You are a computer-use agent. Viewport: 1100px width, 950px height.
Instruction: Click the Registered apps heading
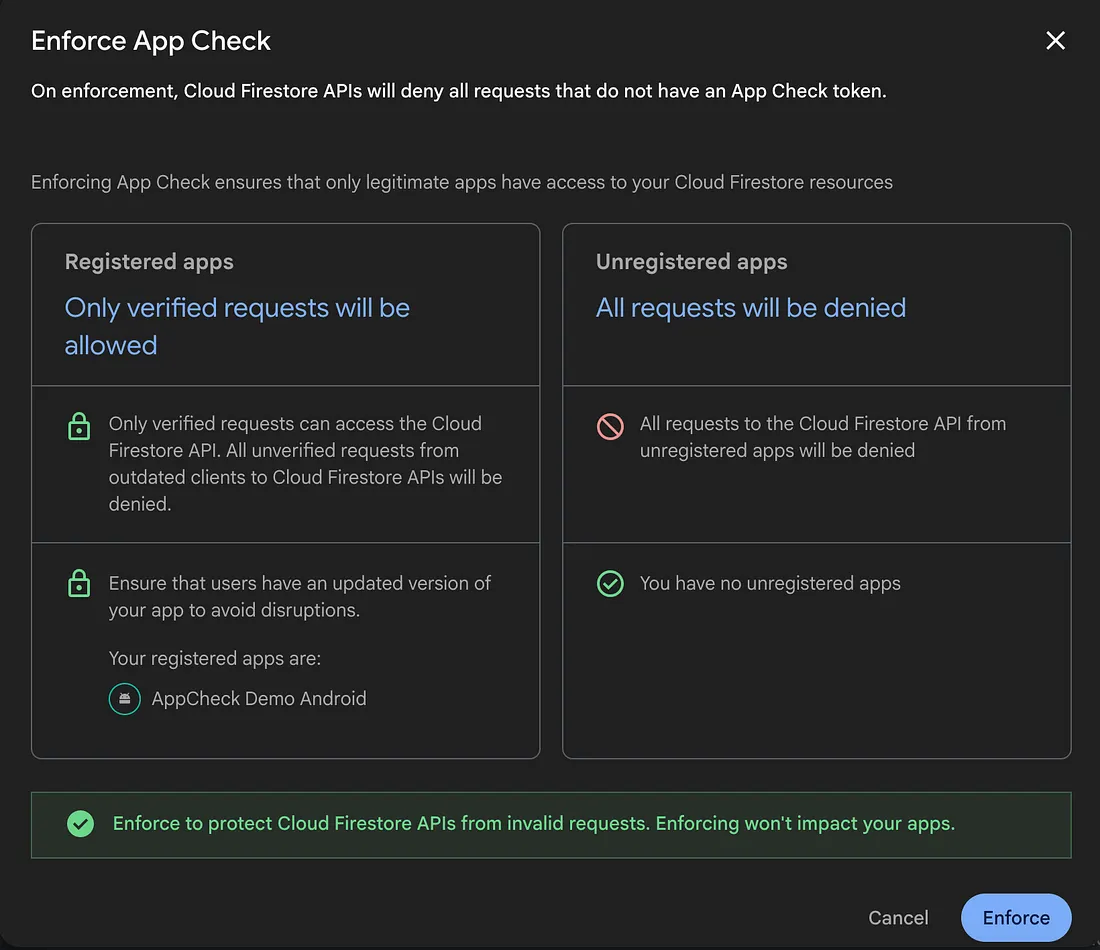(149, 262)
